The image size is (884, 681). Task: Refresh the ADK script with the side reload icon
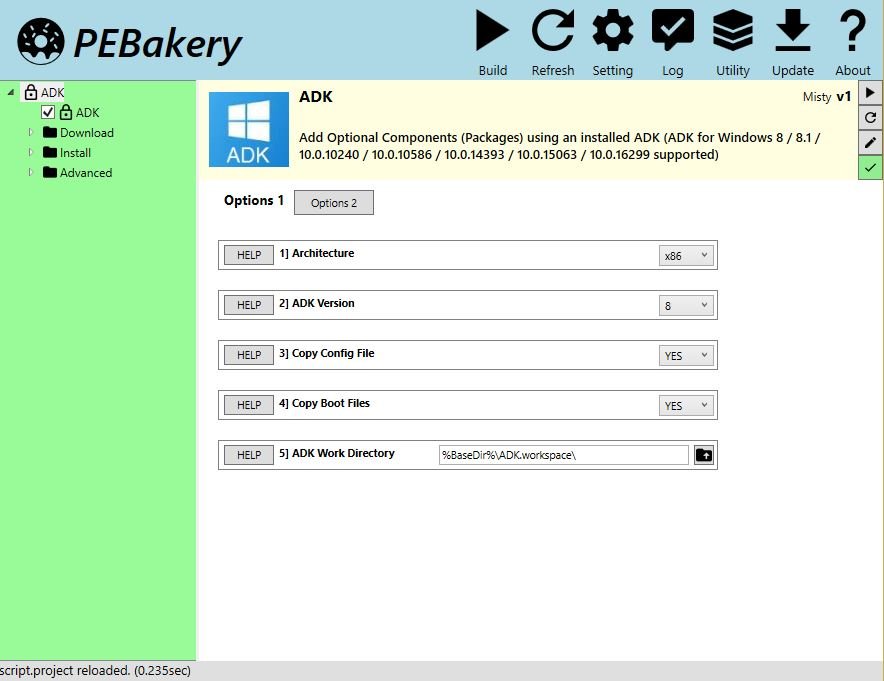pyautogui.click(x=870, y=117)
